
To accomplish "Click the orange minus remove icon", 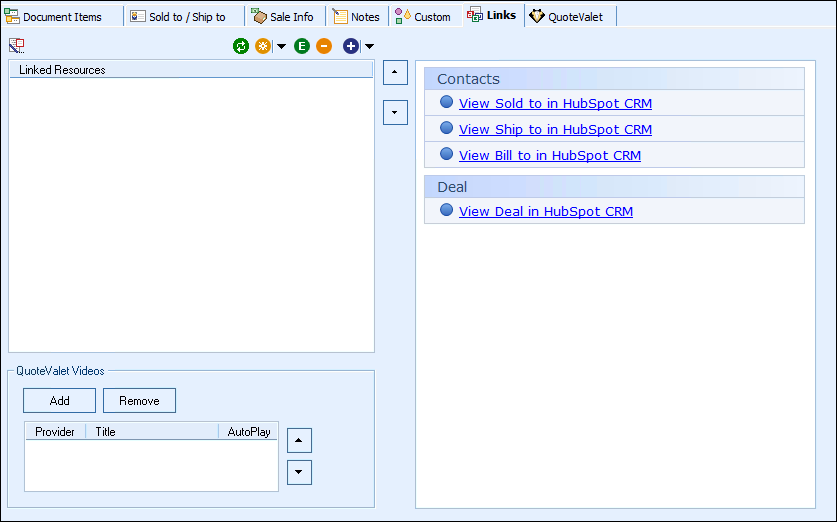I will click(323, 46).
